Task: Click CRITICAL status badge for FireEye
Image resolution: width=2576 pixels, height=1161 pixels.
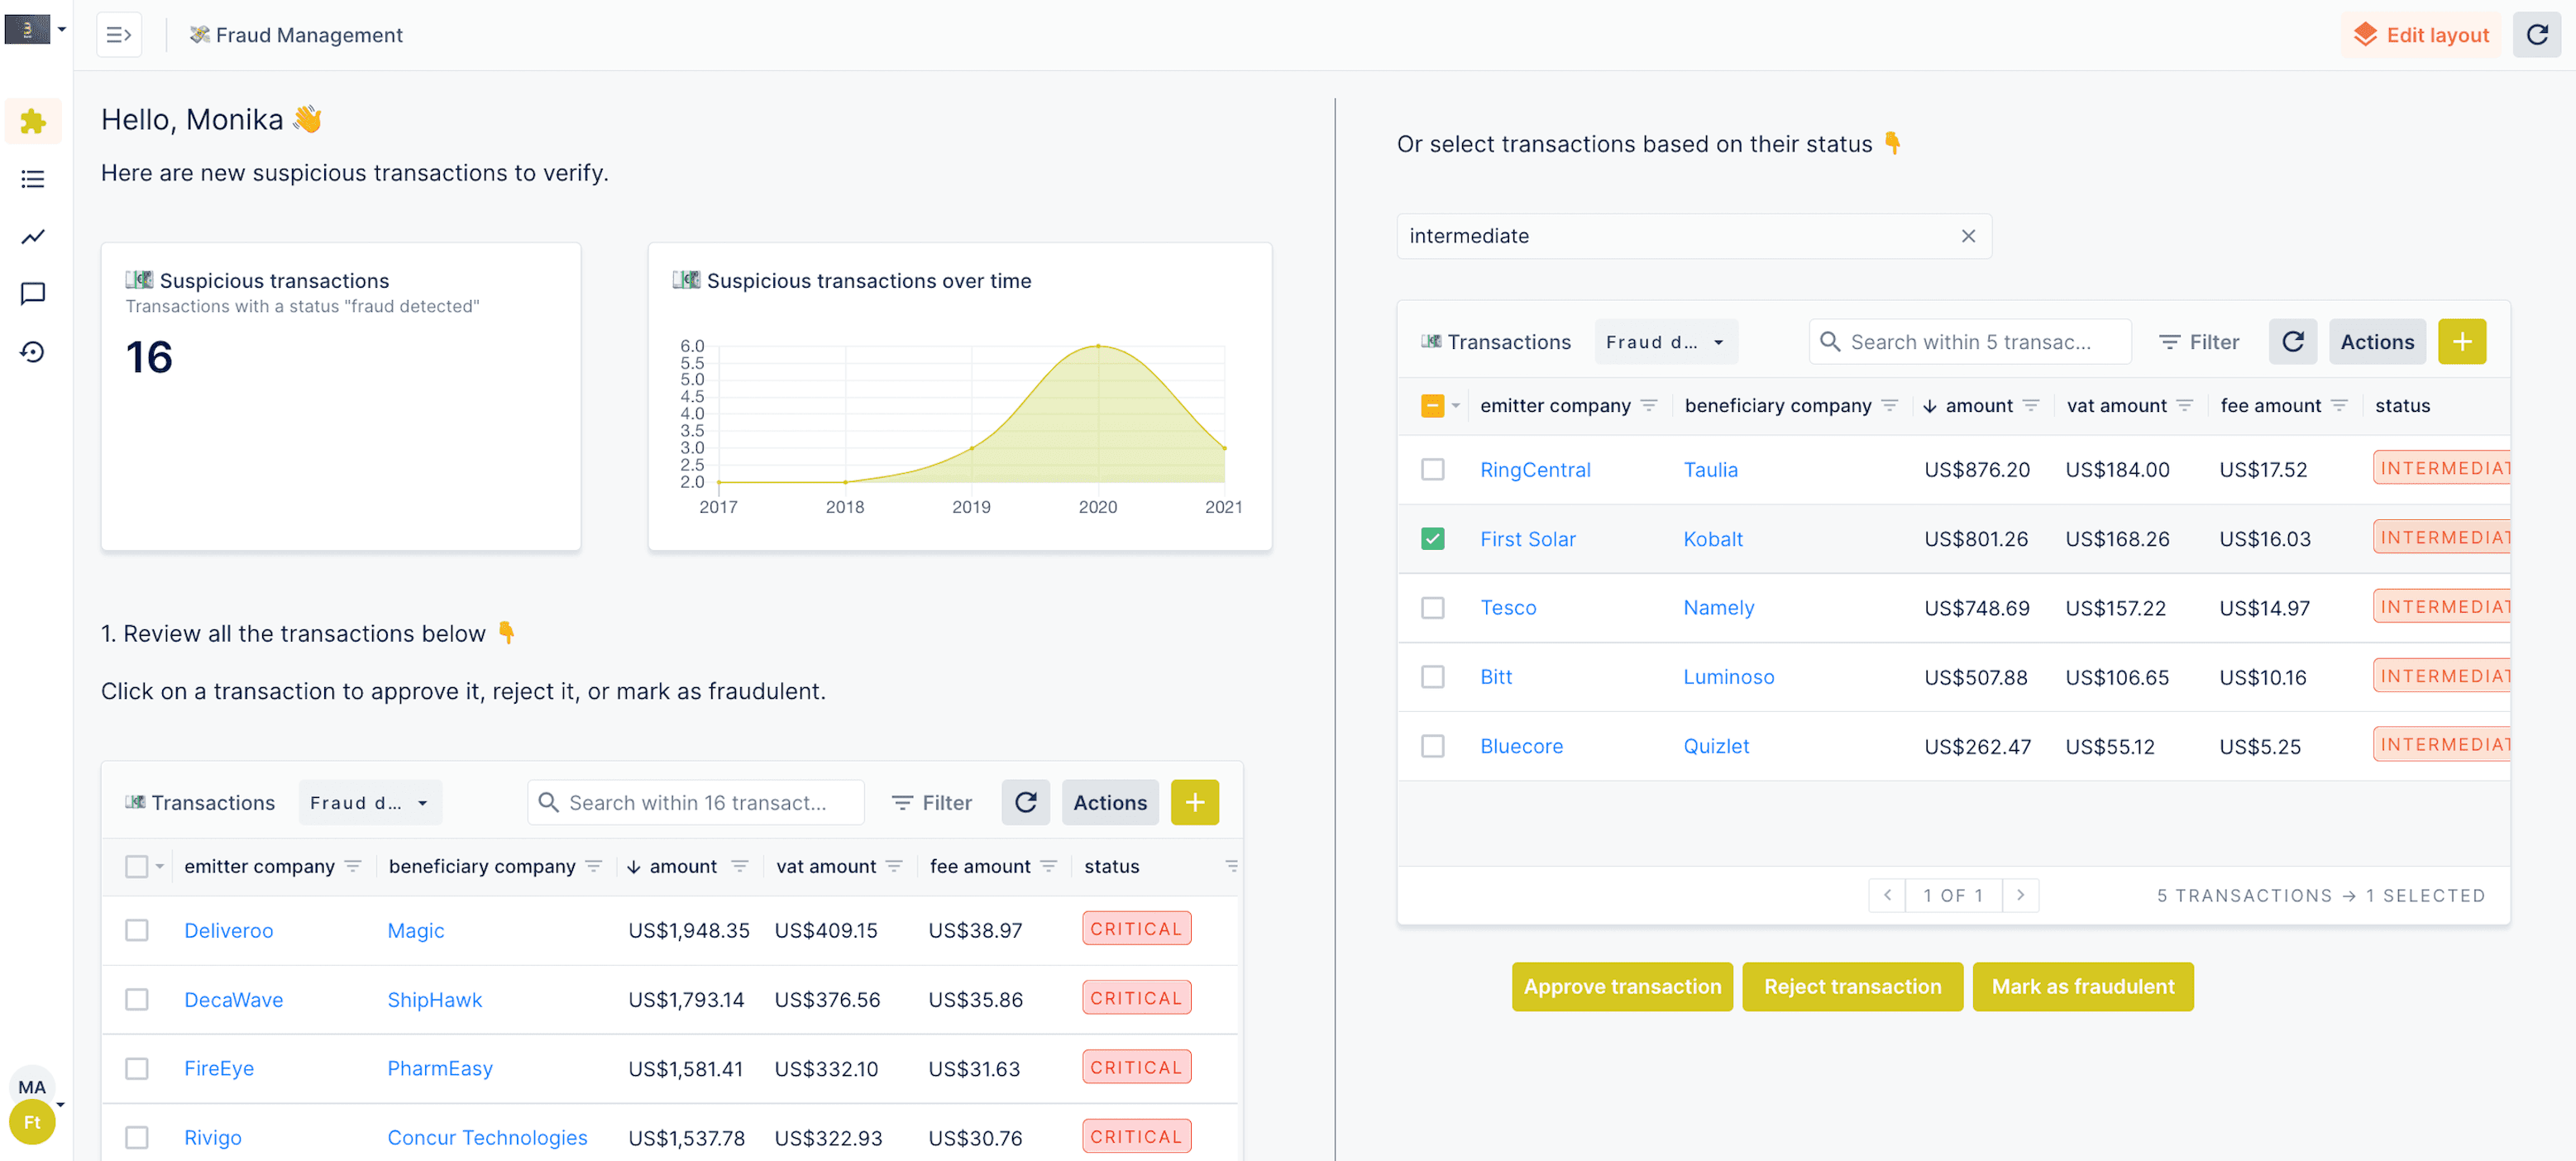Action: (x=1136, y=1067)
